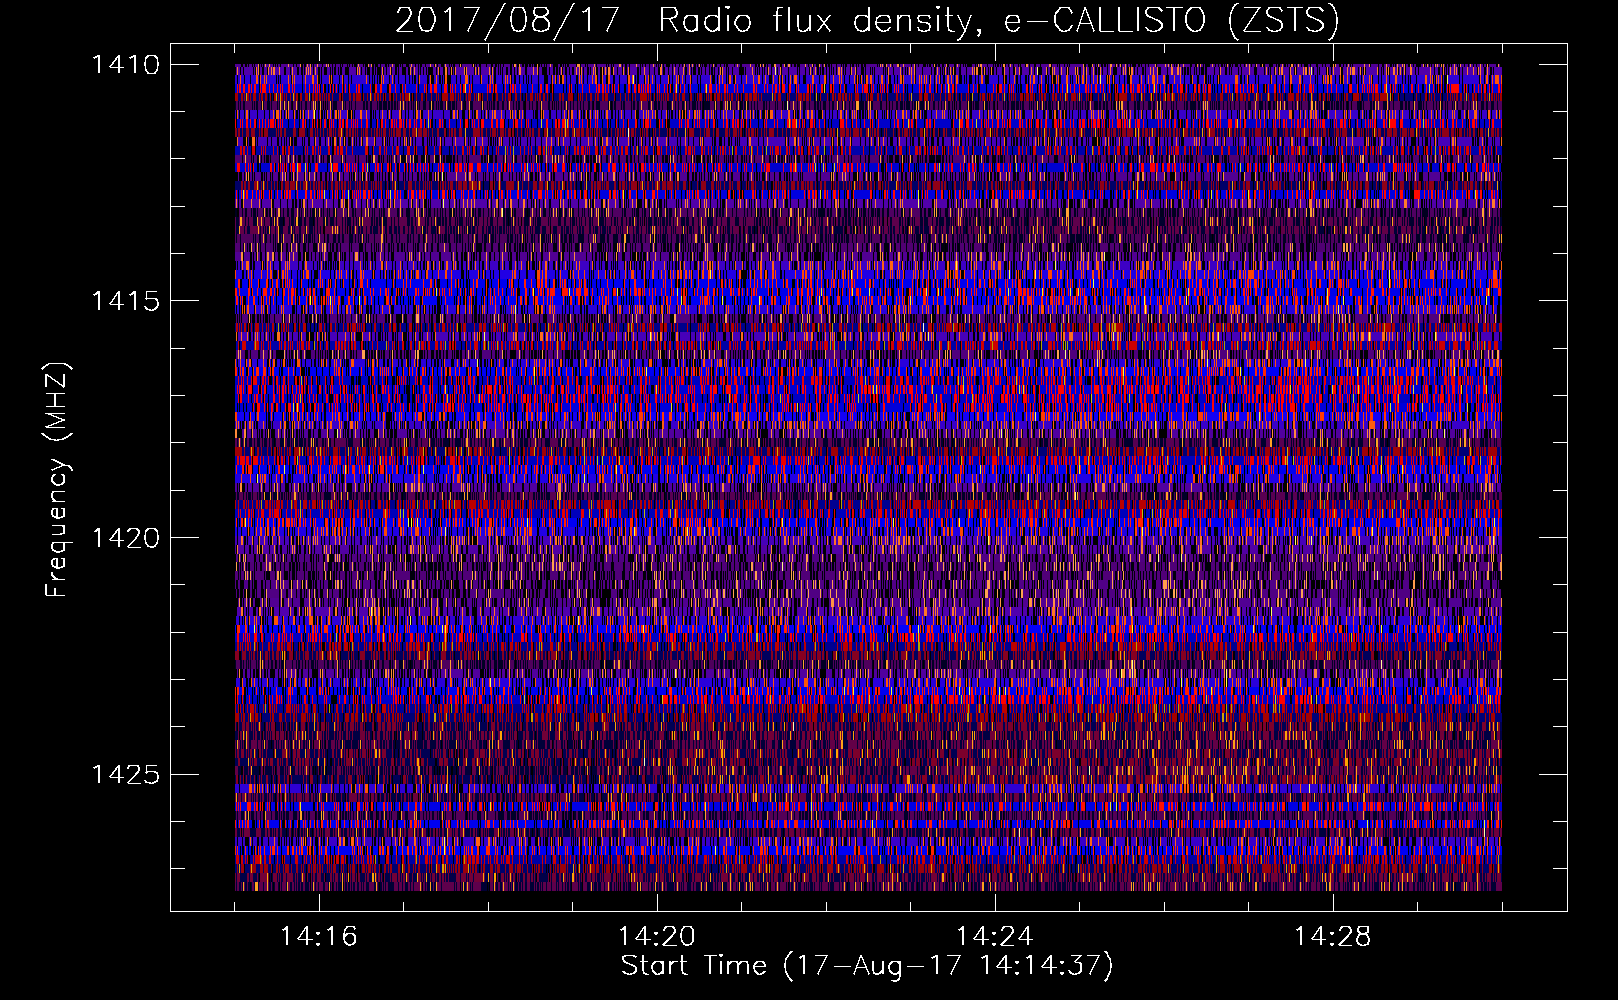Click inside the radio flux spectrogram image

point(868,477)
